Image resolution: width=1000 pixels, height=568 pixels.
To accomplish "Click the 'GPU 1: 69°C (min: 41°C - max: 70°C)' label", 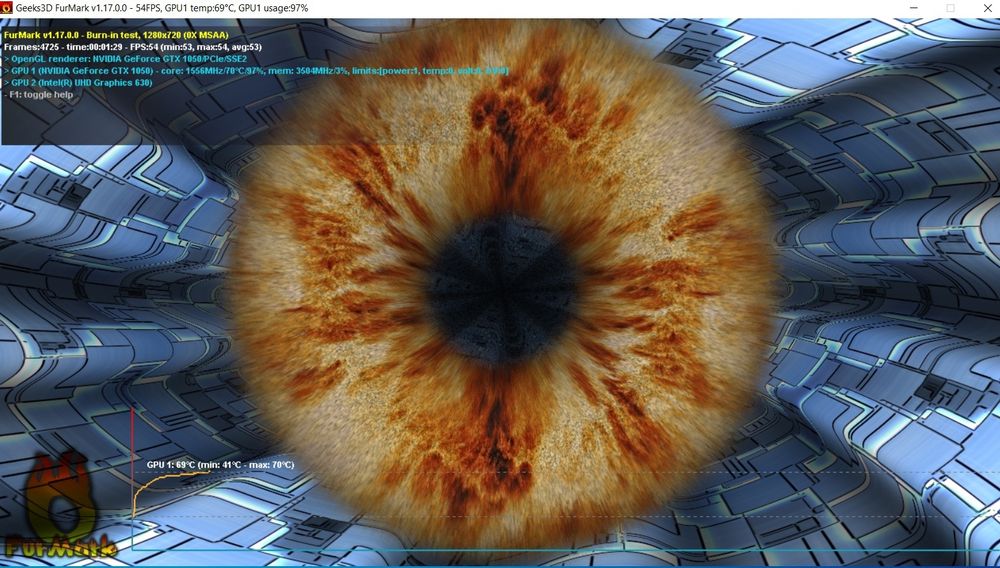I will pos(221,465).
